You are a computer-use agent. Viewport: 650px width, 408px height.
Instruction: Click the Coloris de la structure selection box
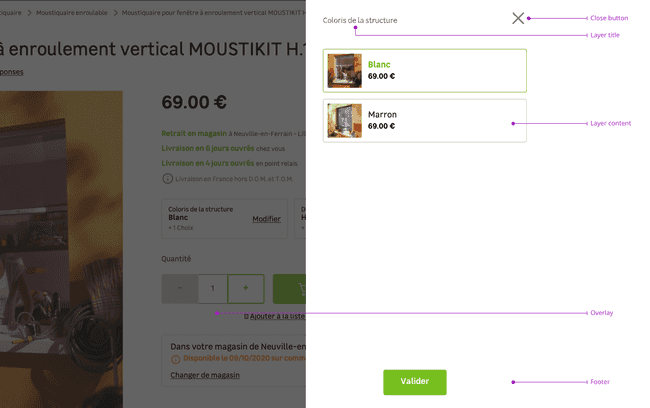tap(224, 218)
